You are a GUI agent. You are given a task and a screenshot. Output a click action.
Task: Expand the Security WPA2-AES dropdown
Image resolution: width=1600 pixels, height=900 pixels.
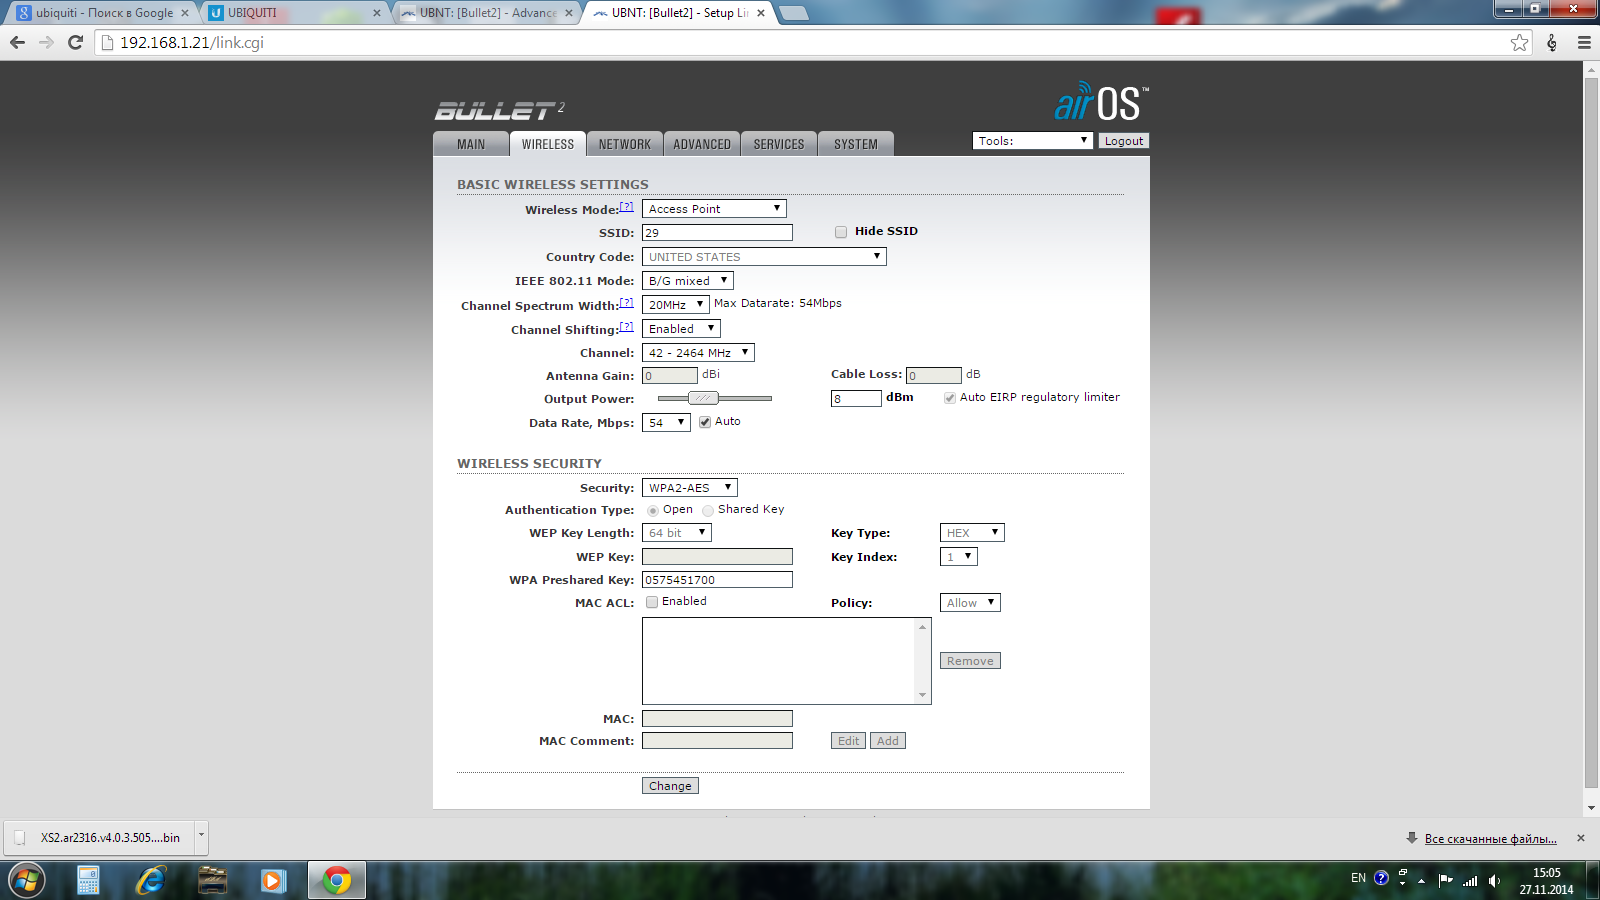(689, 488)
